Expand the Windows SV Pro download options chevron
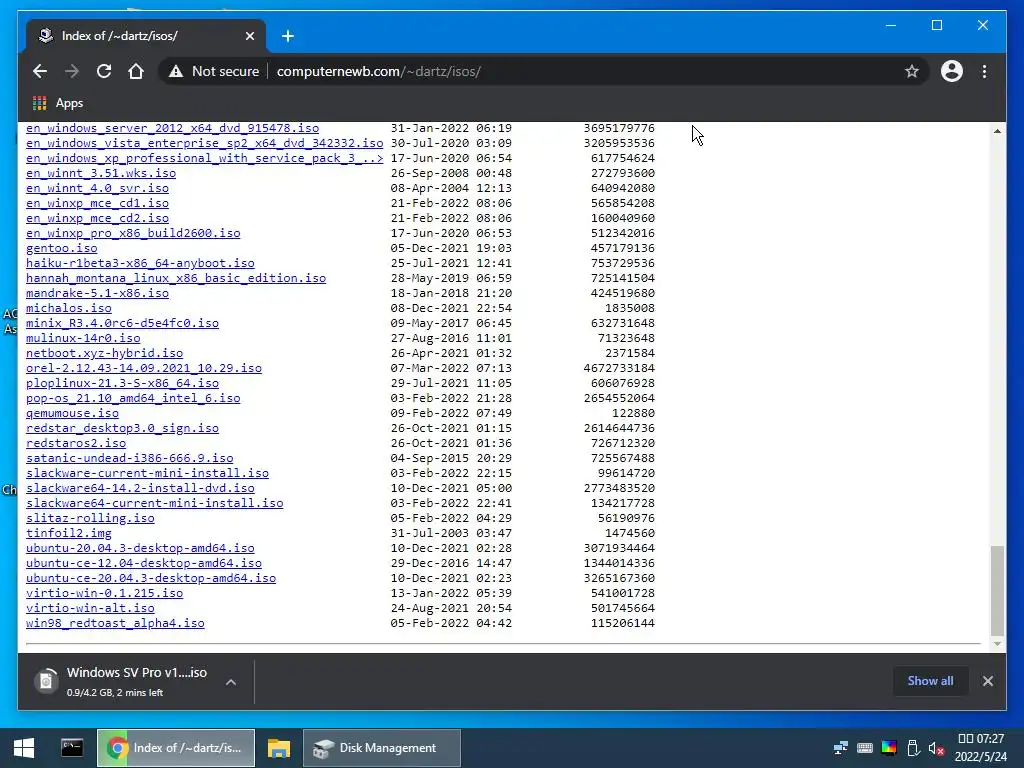 point(231,682)
